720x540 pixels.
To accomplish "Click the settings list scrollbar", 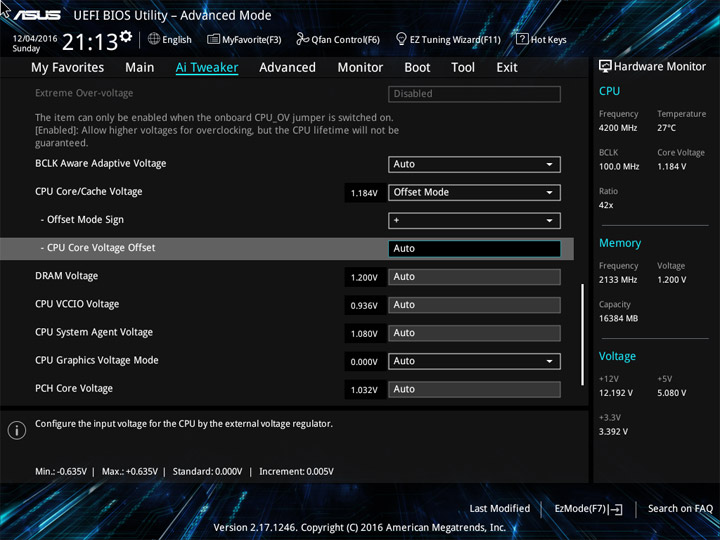I will [x=583, y=334].
